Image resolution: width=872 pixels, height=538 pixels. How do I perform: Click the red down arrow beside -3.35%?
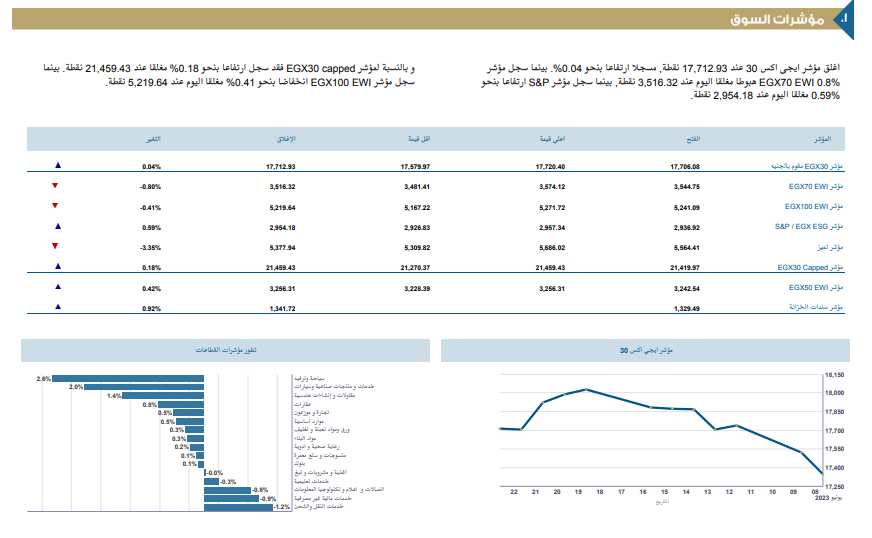(56, 246)
